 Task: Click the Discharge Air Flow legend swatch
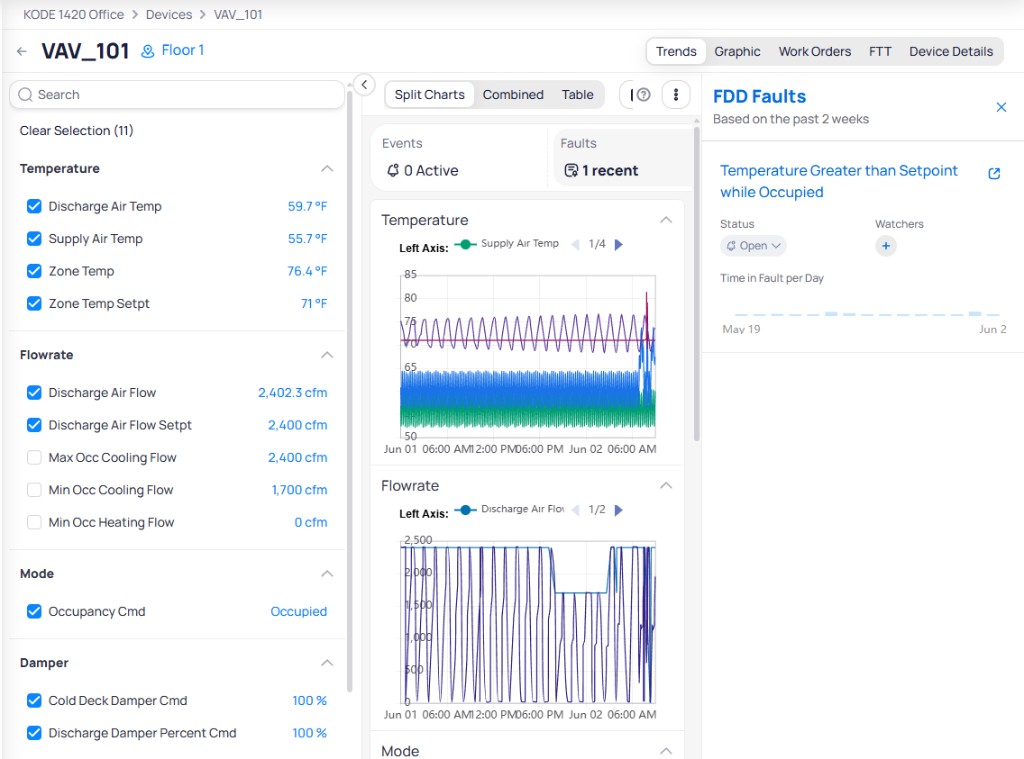coord(465,510)
